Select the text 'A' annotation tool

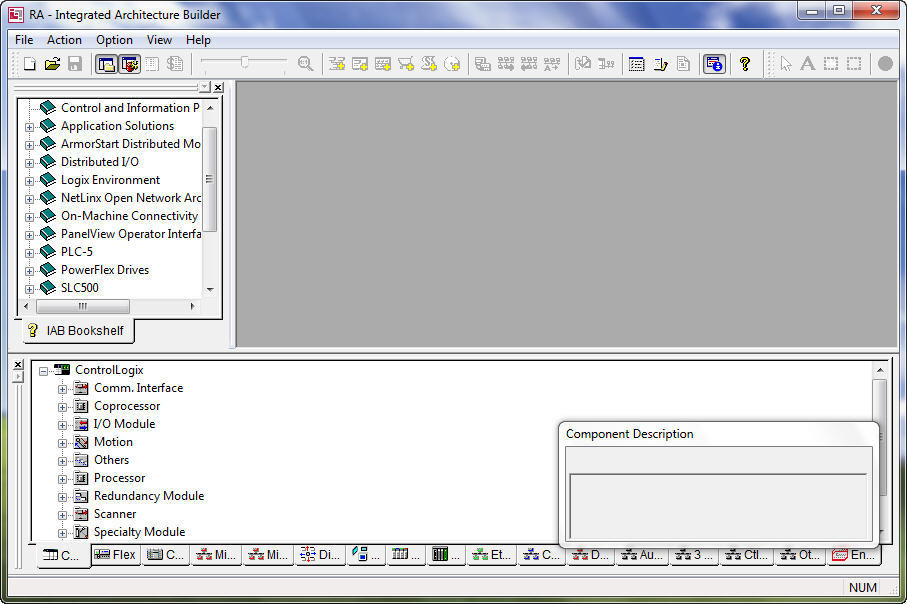click(x=808, y=64)
